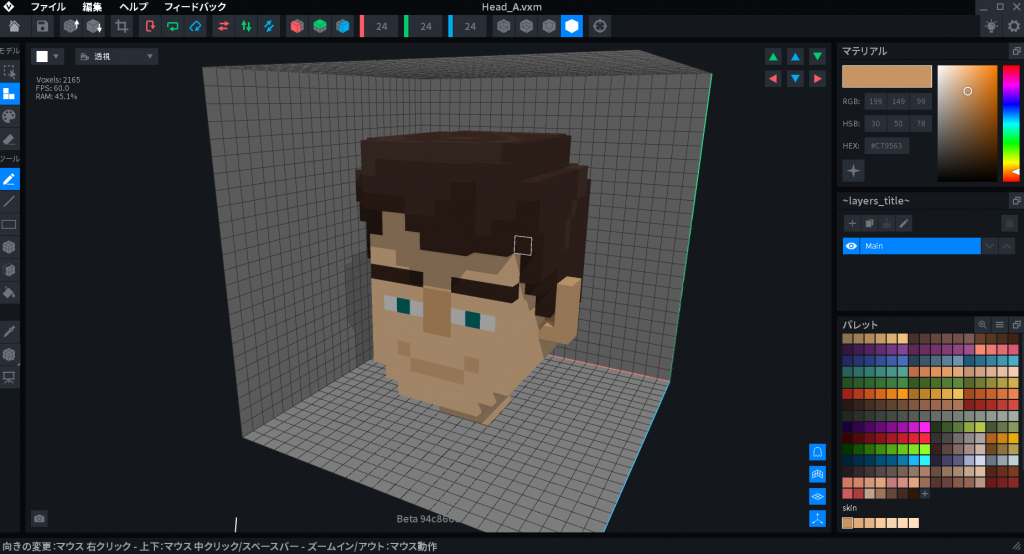Move Main layer down with chevron button
This screenshot has width=1024, height=554.
(x=989, y=246)
